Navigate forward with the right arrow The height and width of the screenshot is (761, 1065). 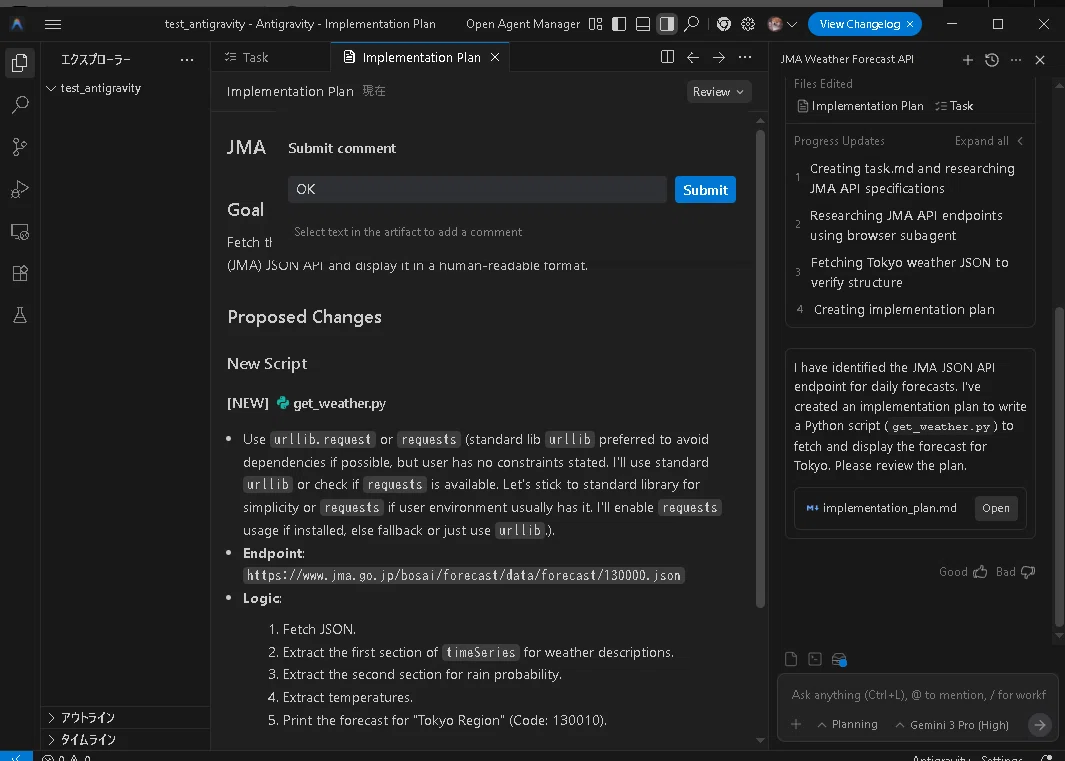pos(719,58)
